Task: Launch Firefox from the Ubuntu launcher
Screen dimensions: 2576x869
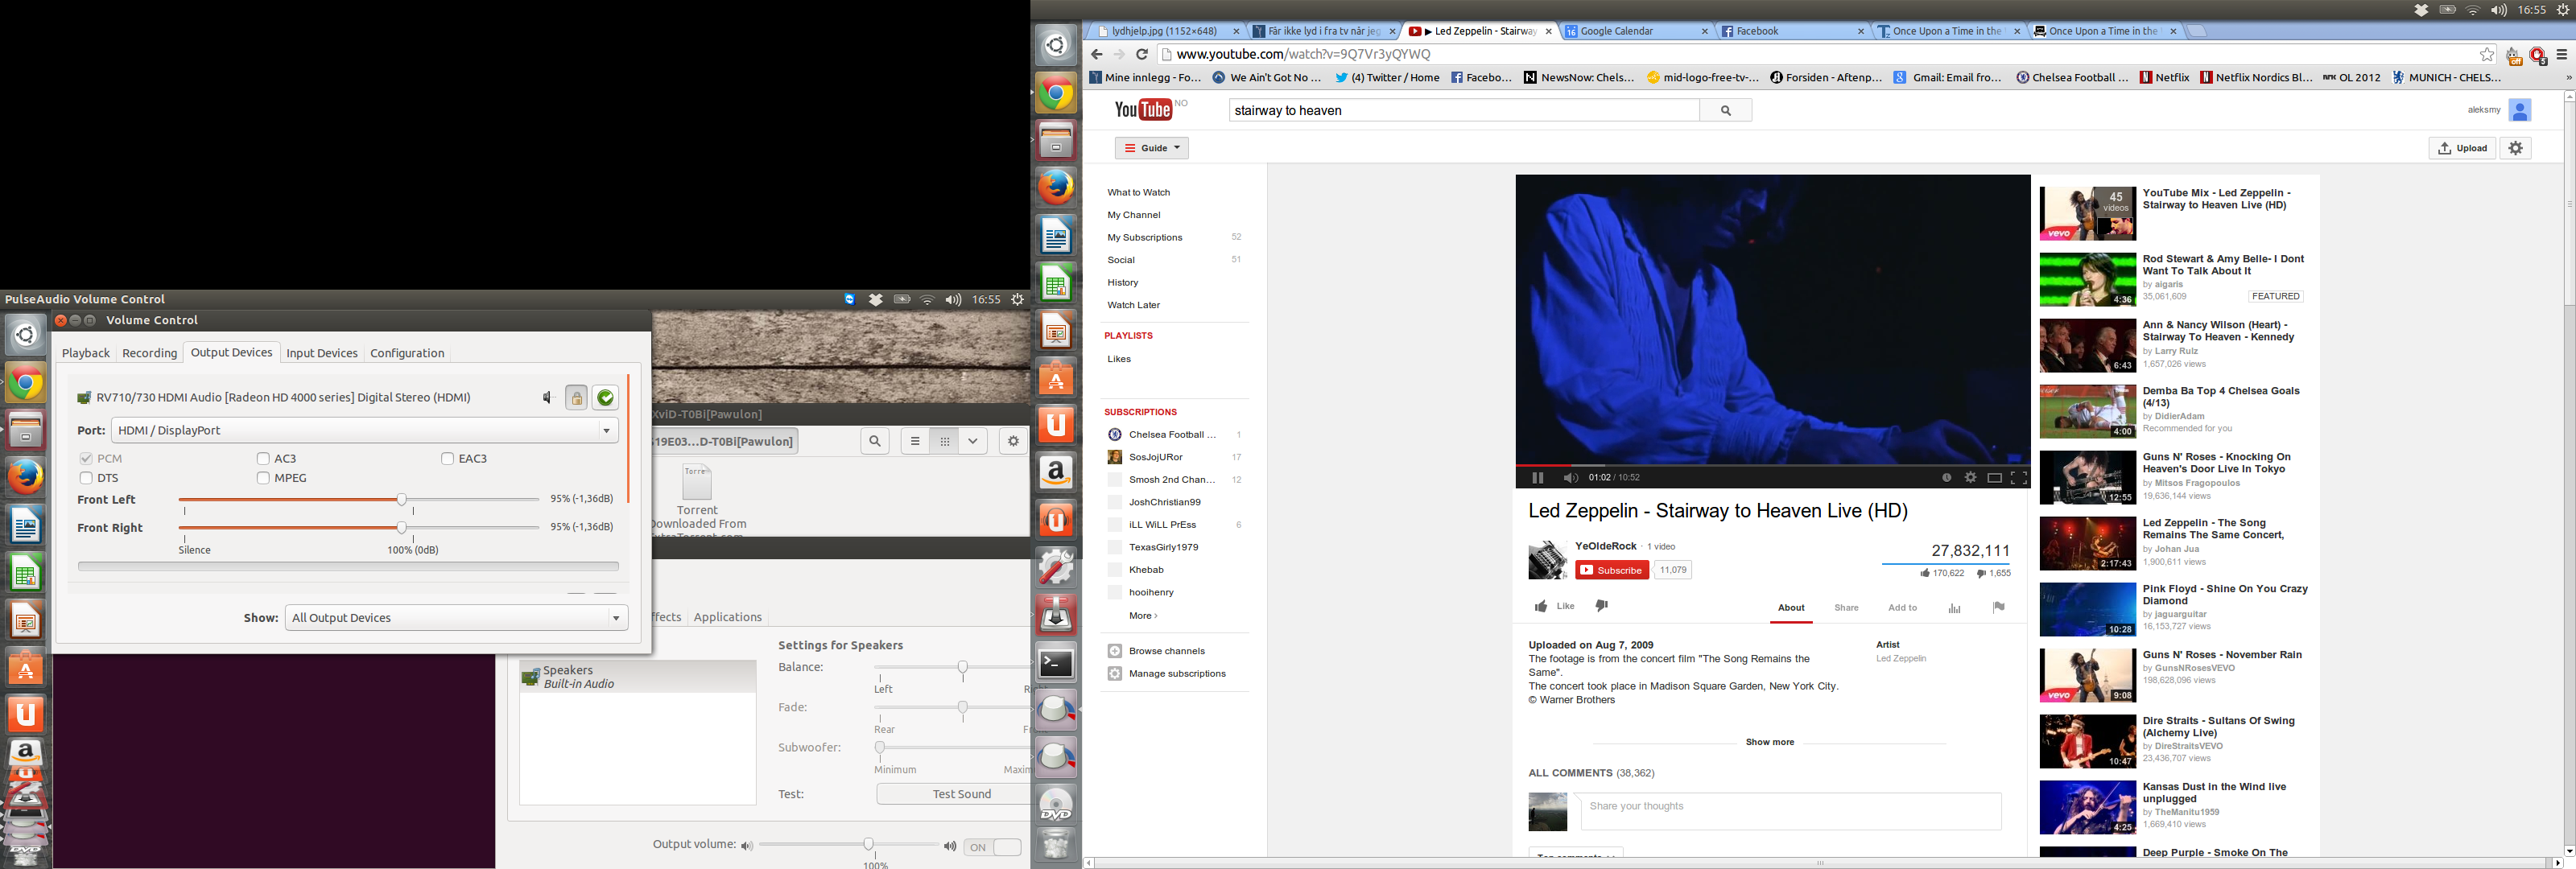Action: point(1056,187)
